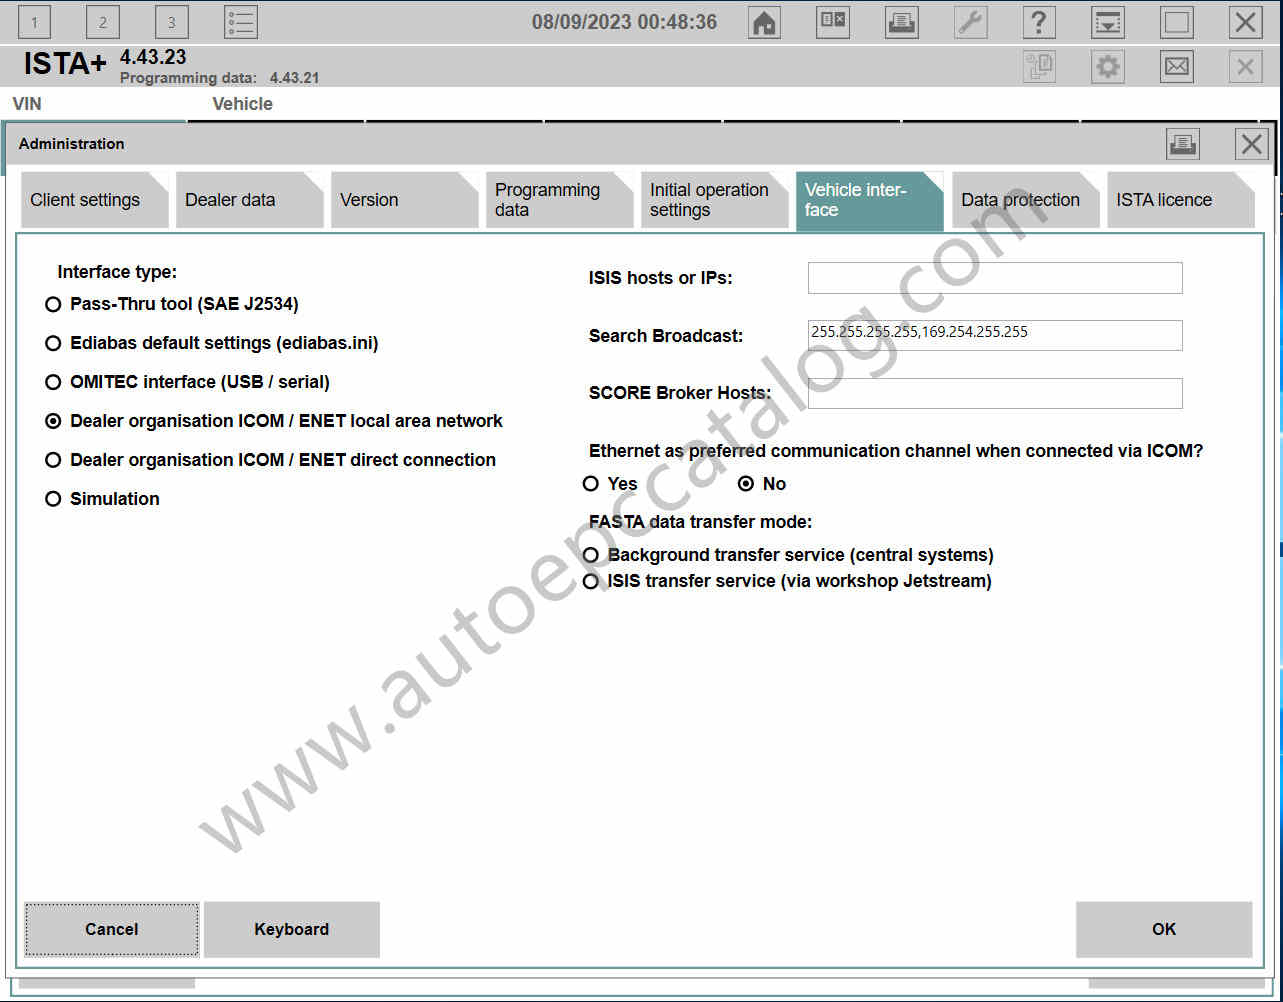Open the settings gear icon

click(1108, 67)
